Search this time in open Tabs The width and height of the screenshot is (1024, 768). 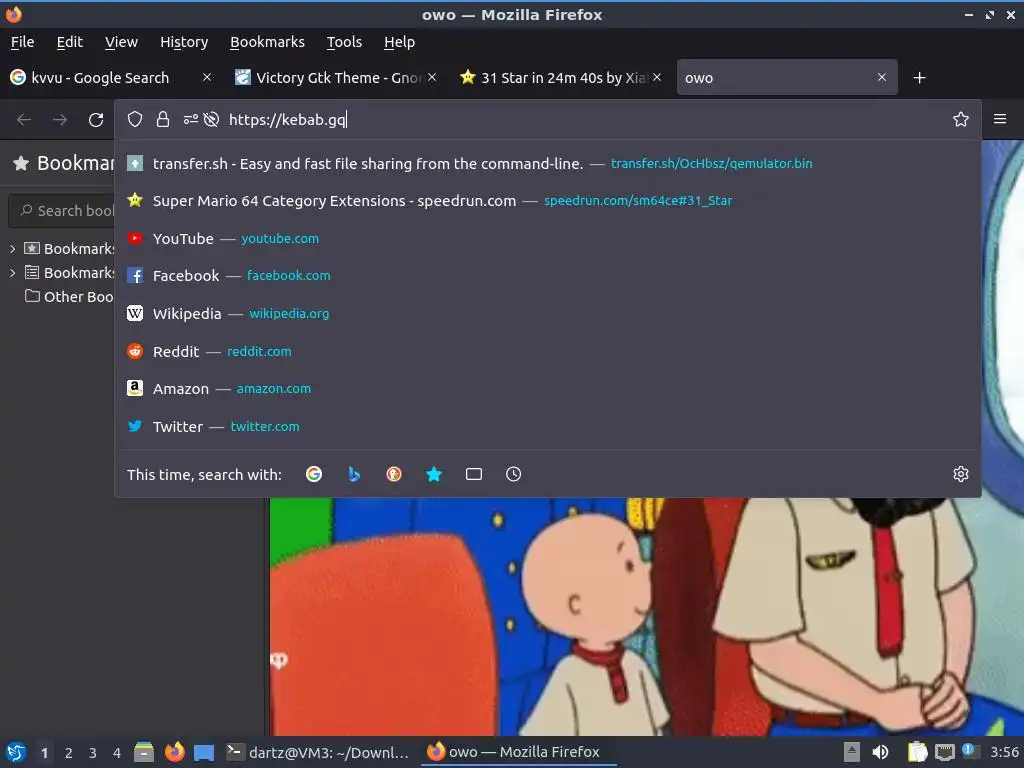[x=474, y=474]
